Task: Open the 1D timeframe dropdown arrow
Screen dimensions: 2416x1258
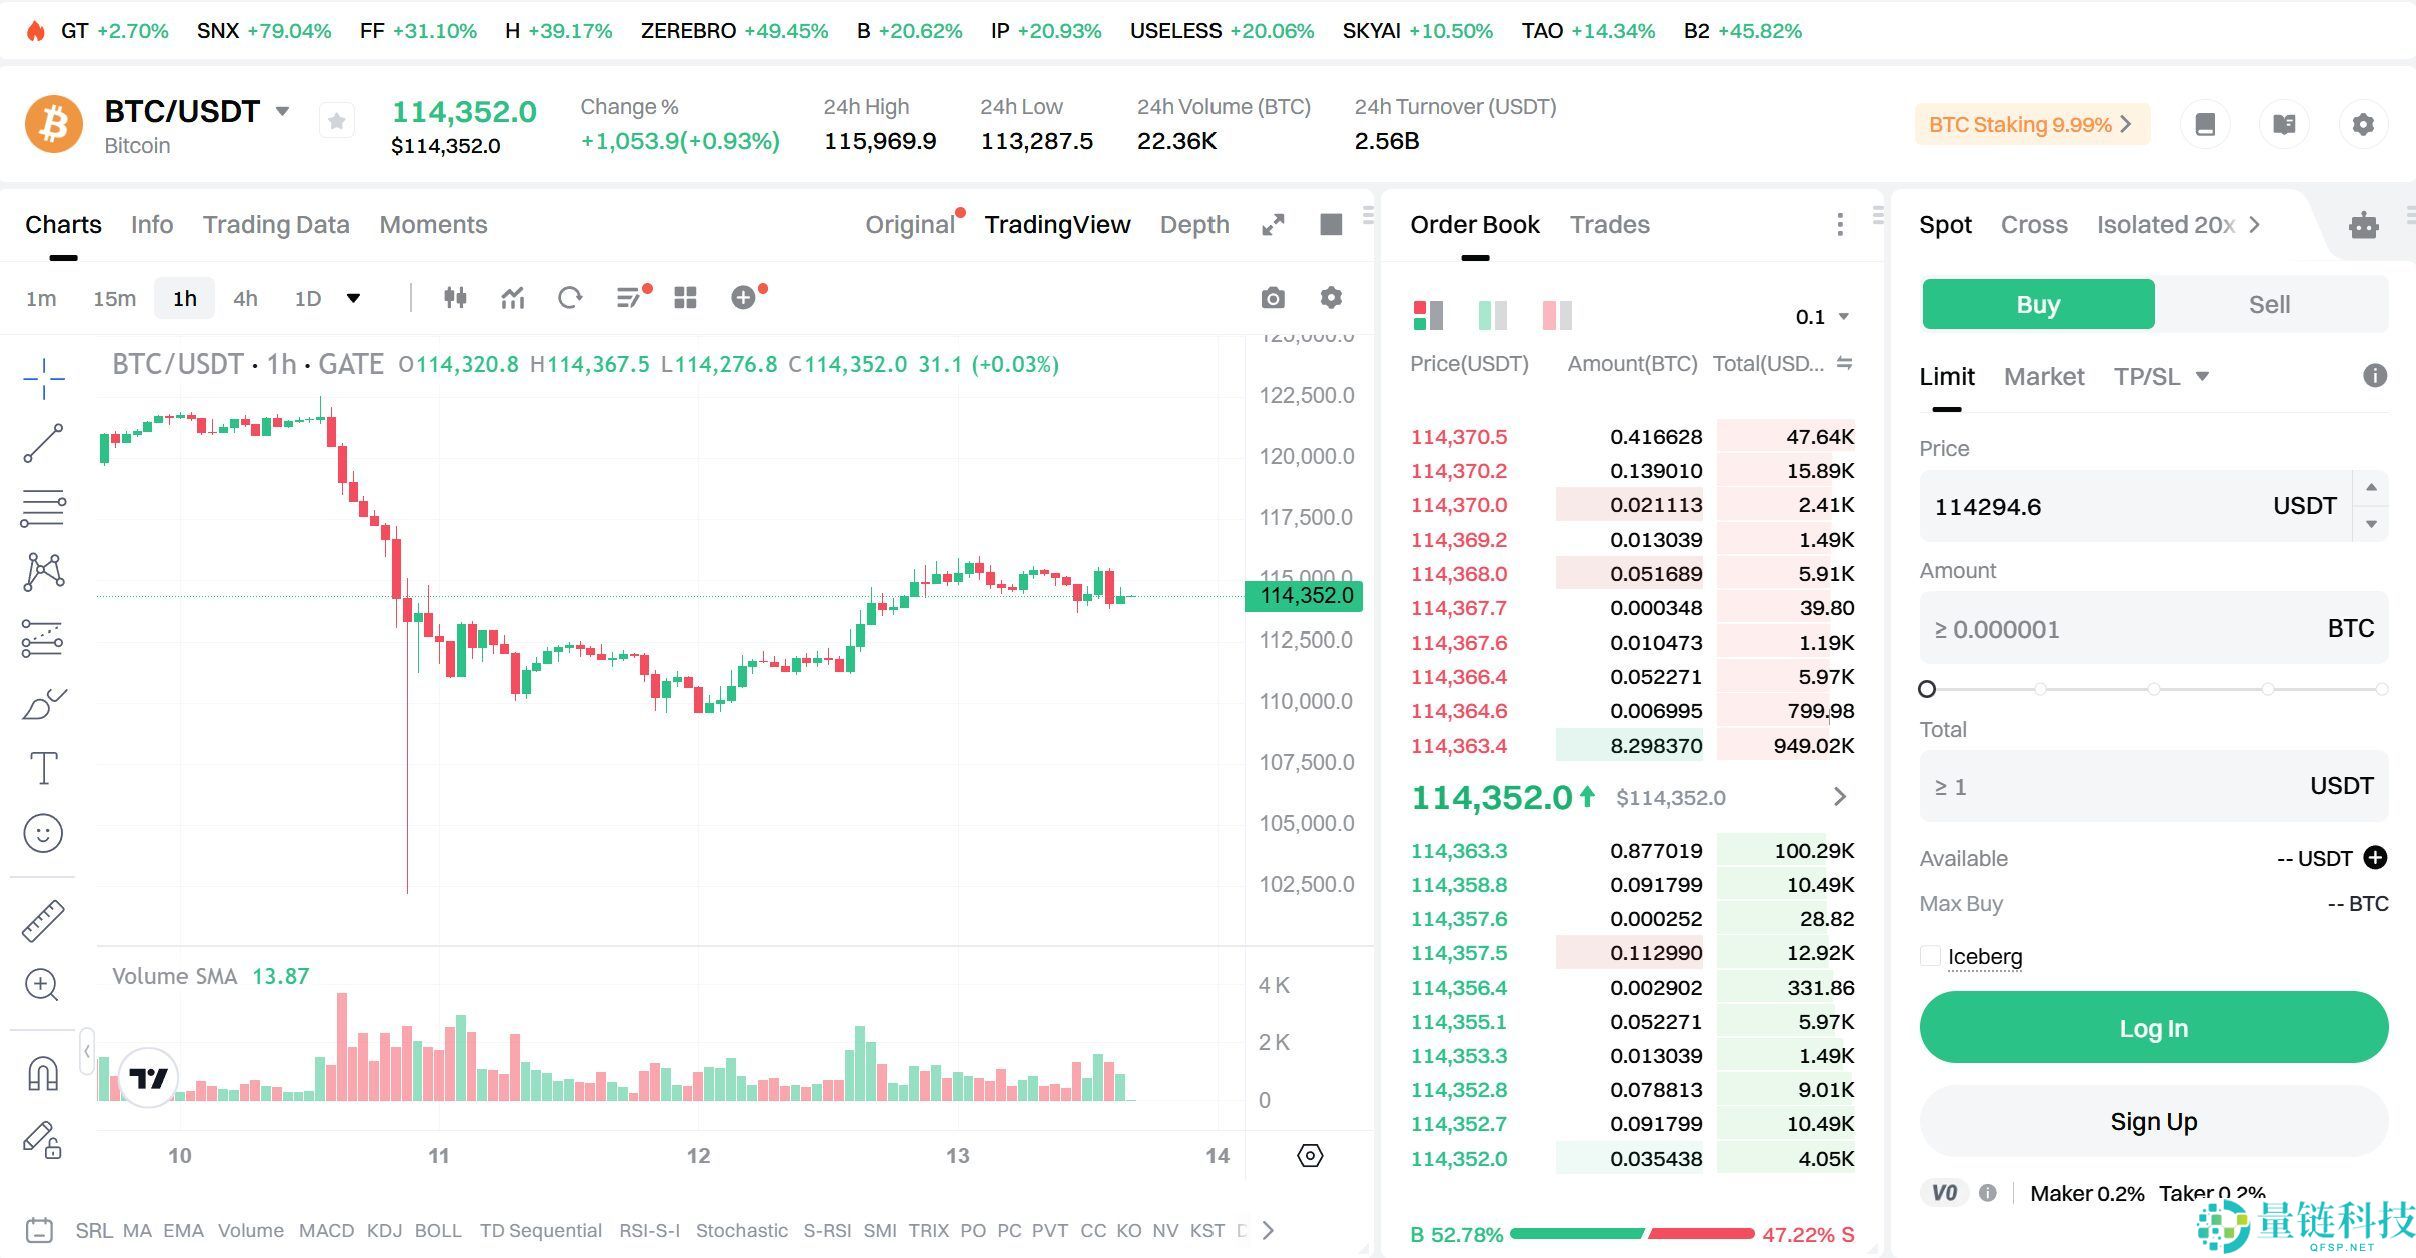Action: [354, 297]
